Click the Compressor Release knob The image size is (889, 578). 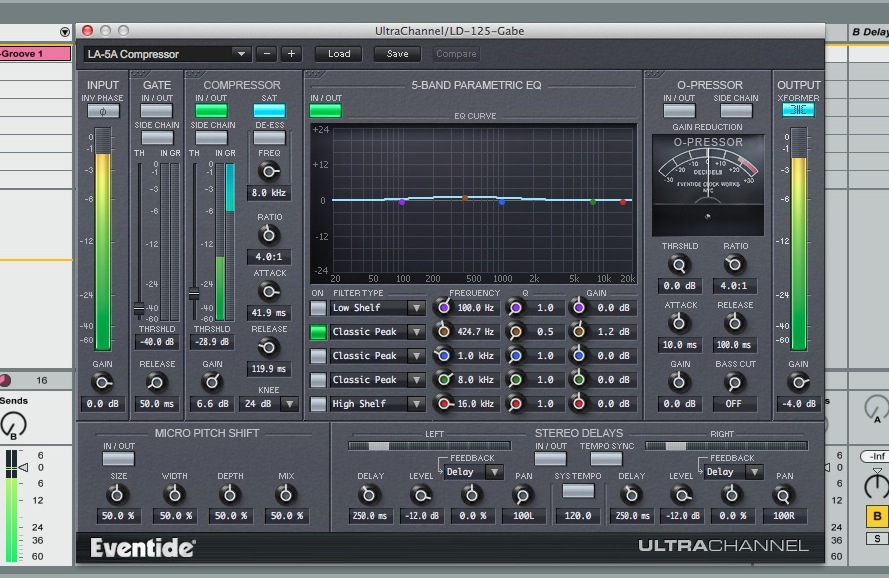[269, 347]
